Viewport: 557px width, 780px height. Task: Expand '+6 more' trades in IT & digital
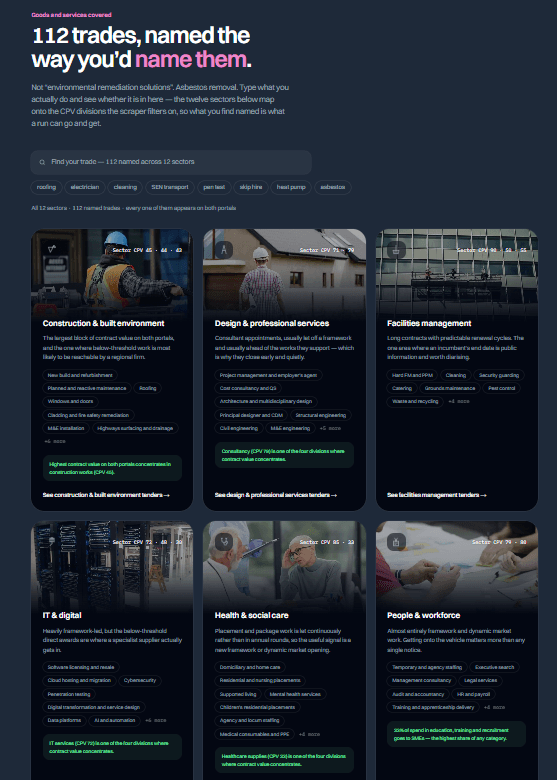[156, 720]
